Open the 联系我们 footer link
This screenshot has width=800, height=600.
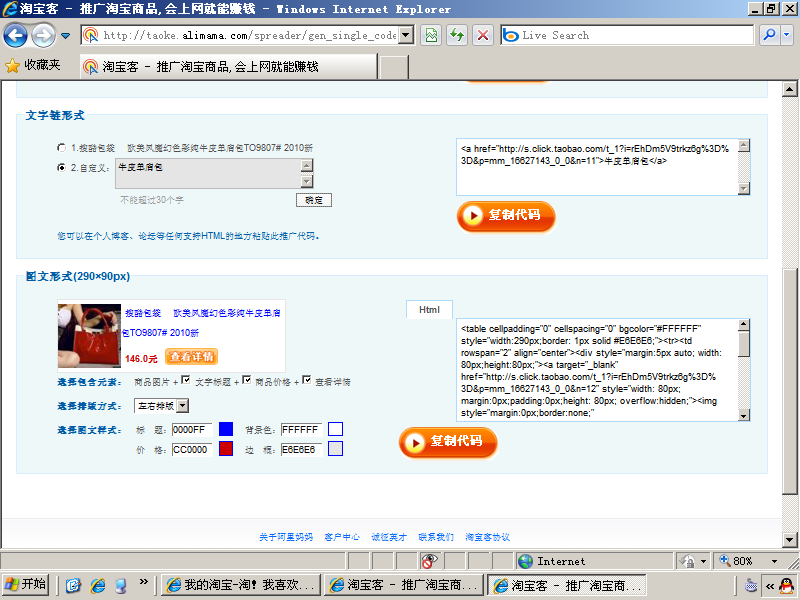436,537
